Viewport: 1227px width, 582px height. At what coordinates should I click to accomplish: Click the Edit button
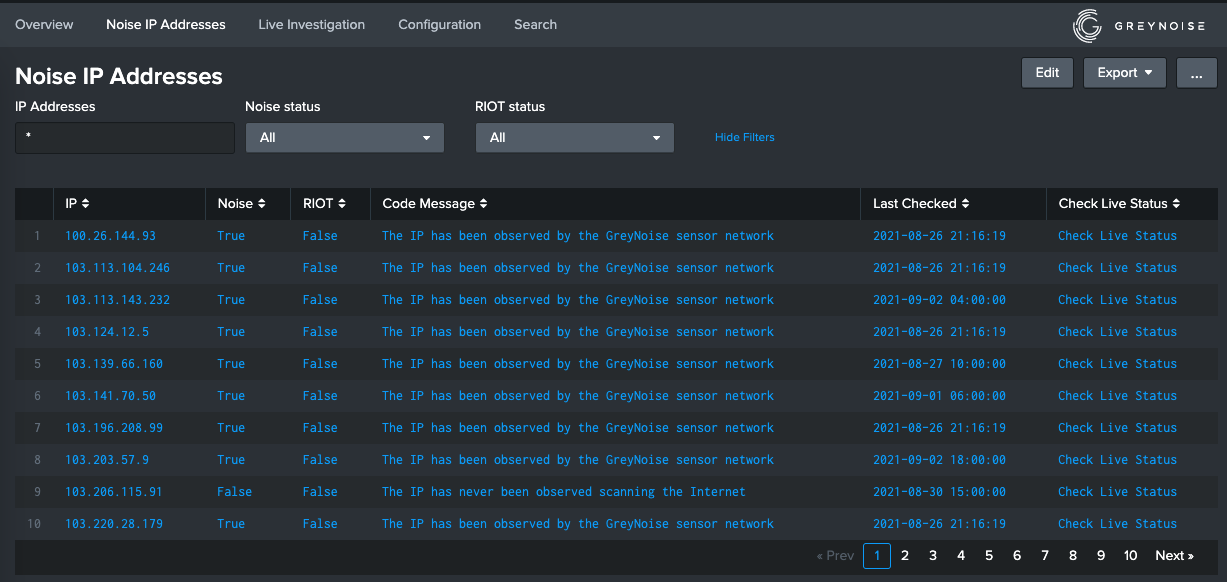(x=1047, y=72)
